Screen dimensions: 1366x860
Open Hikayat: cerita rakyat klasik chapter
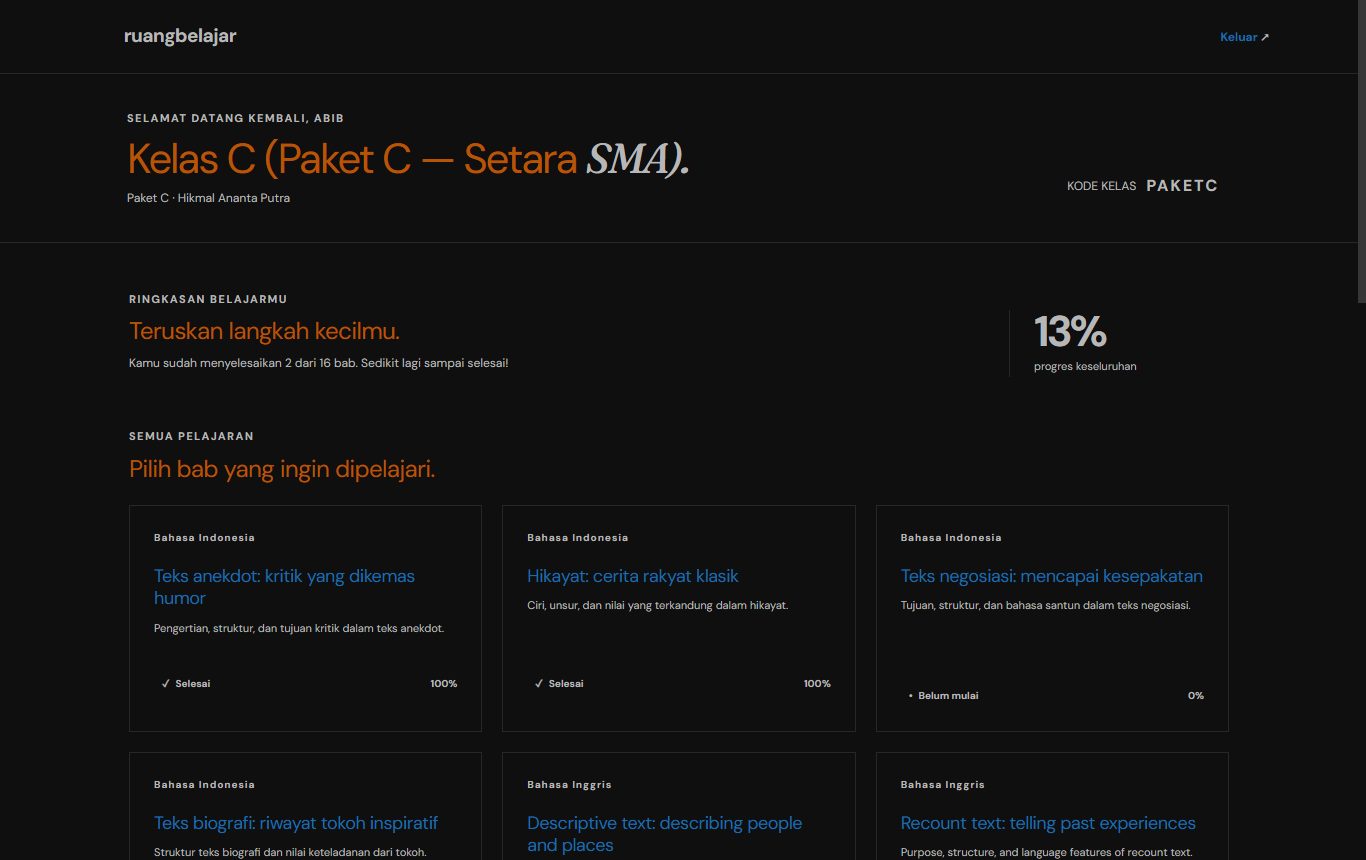pos(633,576)
